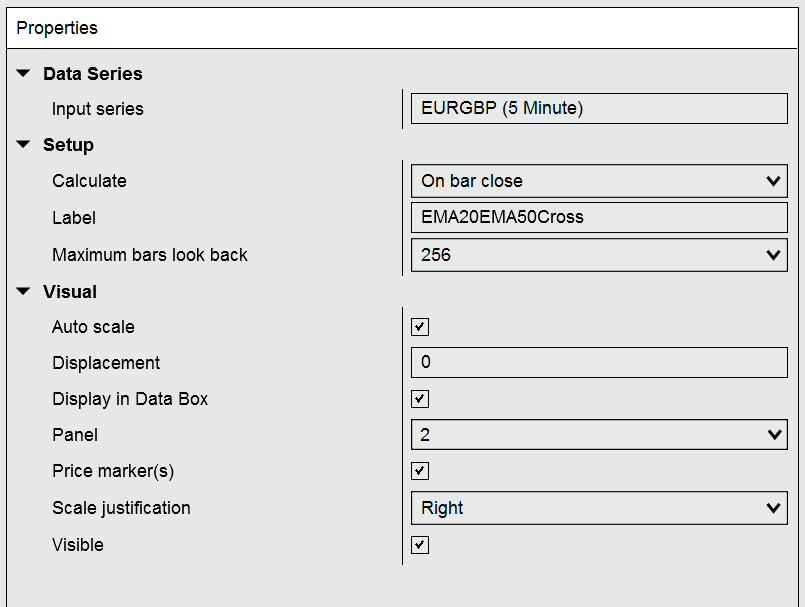This screenshot has width=805, height=607.
Task: Click the Scale justification label
Action: click(121, 508)
